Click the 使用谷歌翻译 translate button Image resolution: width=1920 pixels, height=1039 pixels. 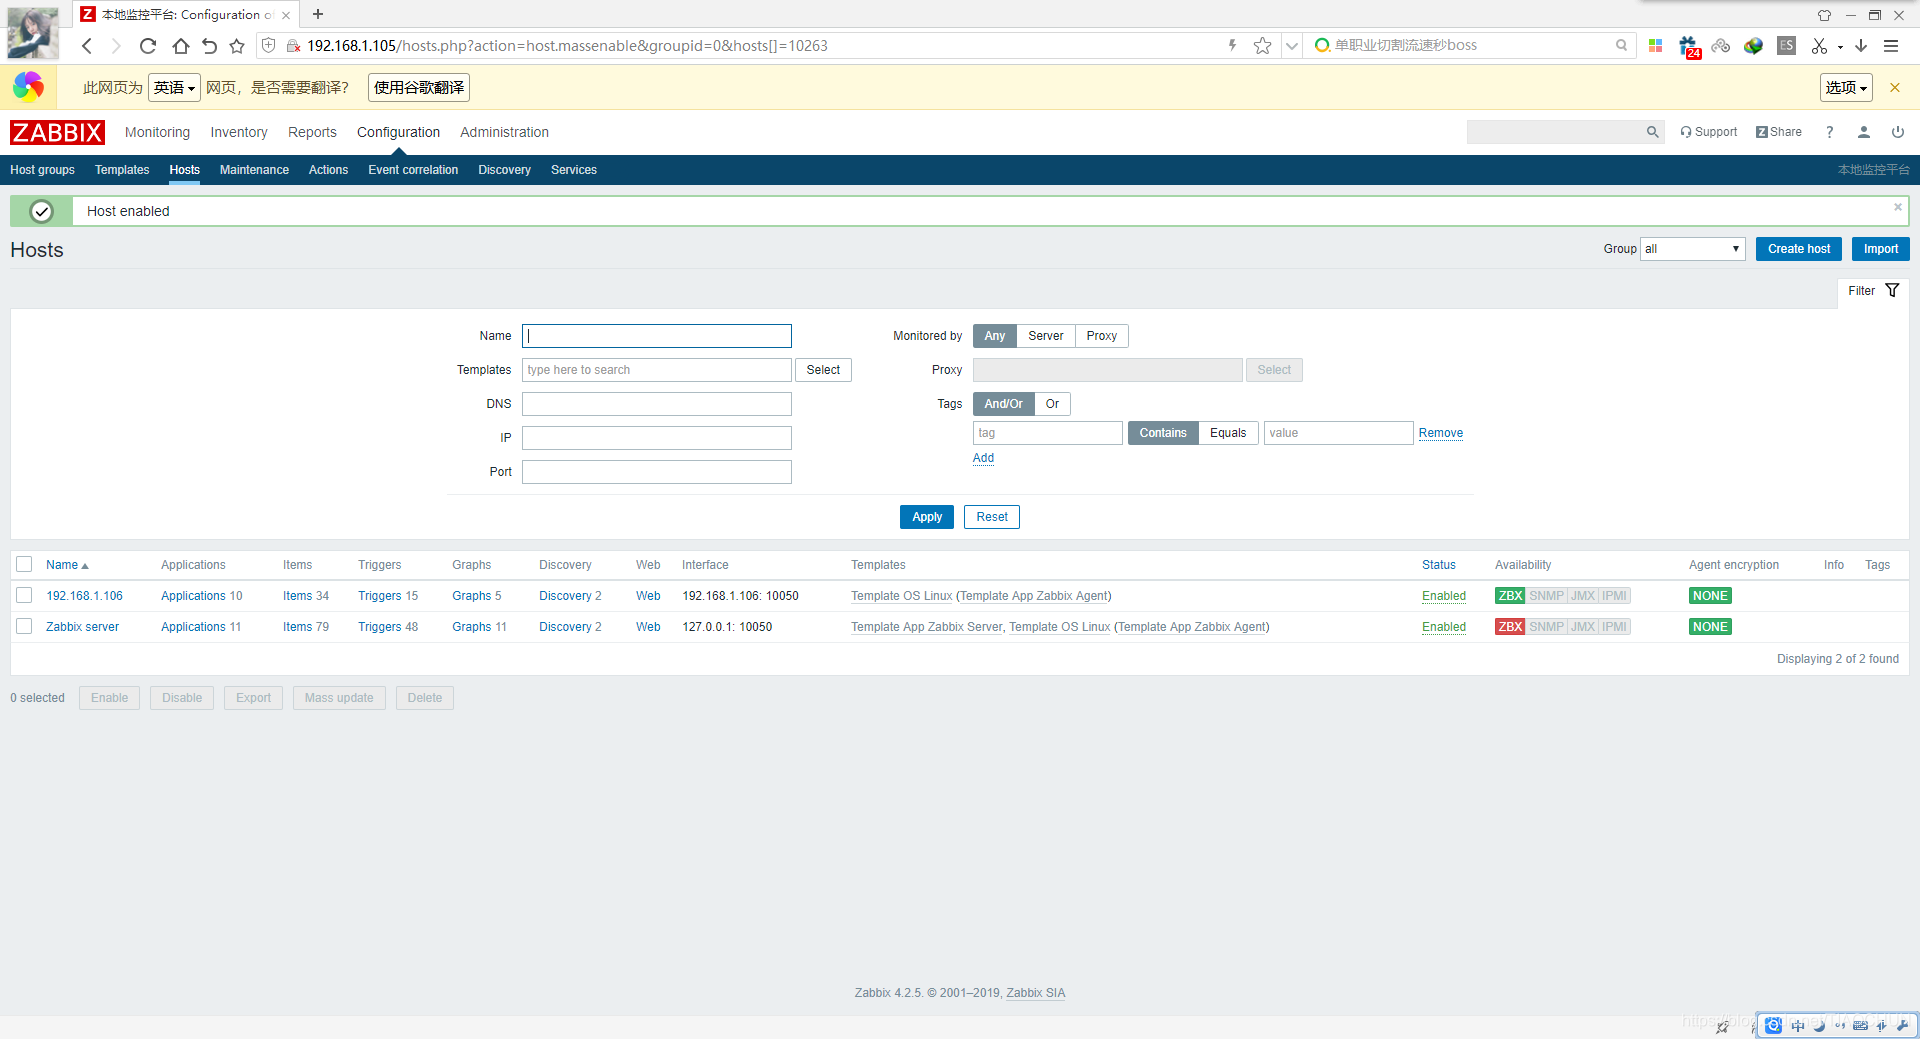click(419, 88)
